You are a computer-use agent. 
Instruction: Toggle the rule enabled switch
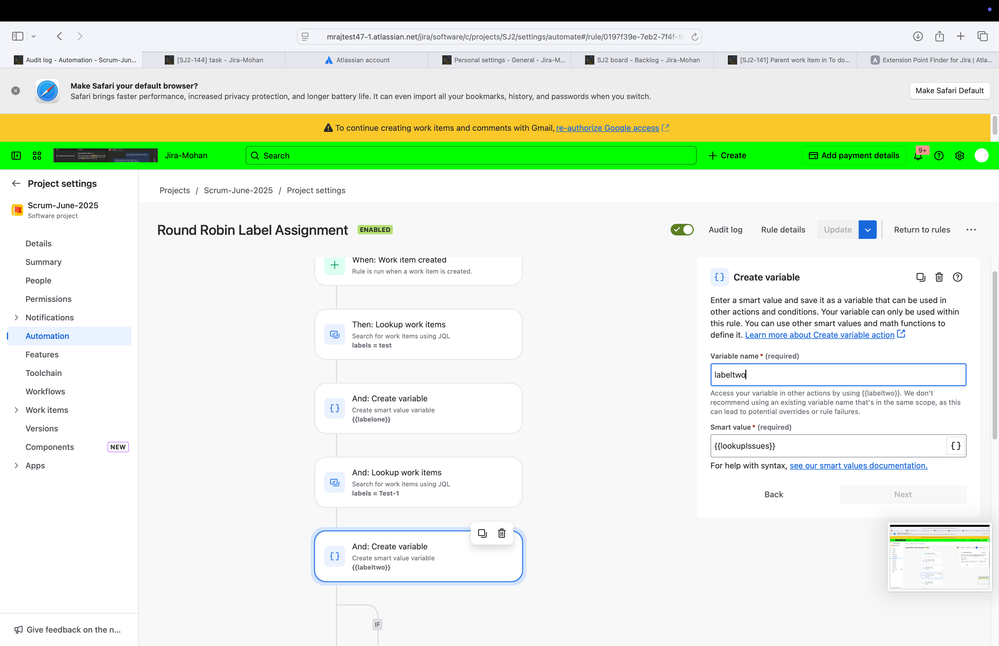click(682, 229)
